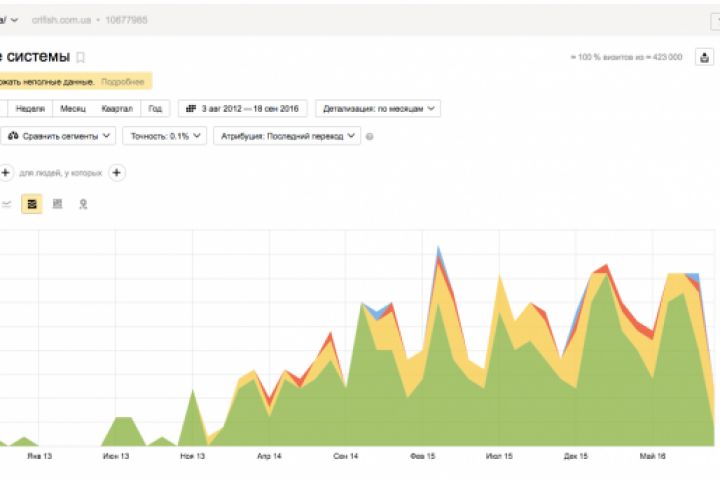Add a condition with the plus after 'для людей, у которых'
The image size is (720, 480).
[x=117, y=173]
